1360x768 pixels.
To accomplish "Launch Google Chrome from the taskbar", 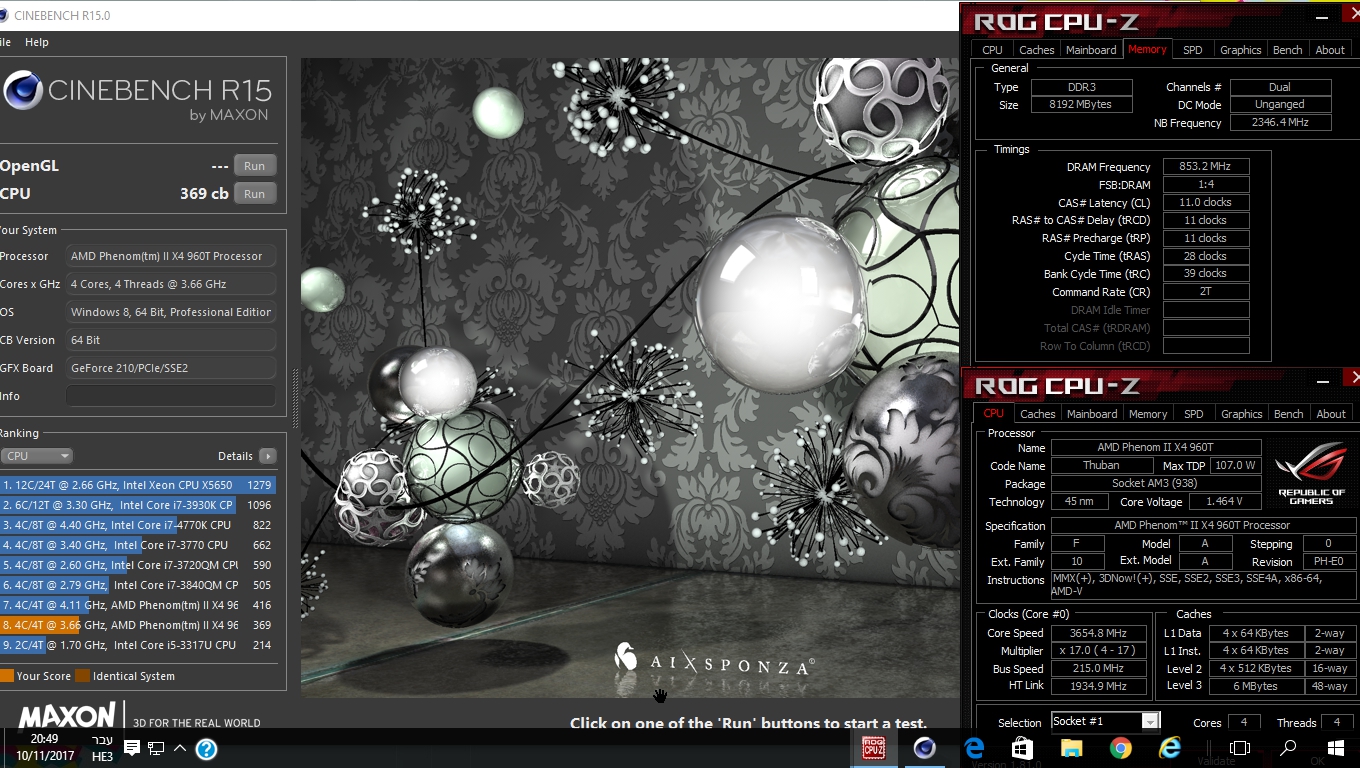I will [1120, 748].
